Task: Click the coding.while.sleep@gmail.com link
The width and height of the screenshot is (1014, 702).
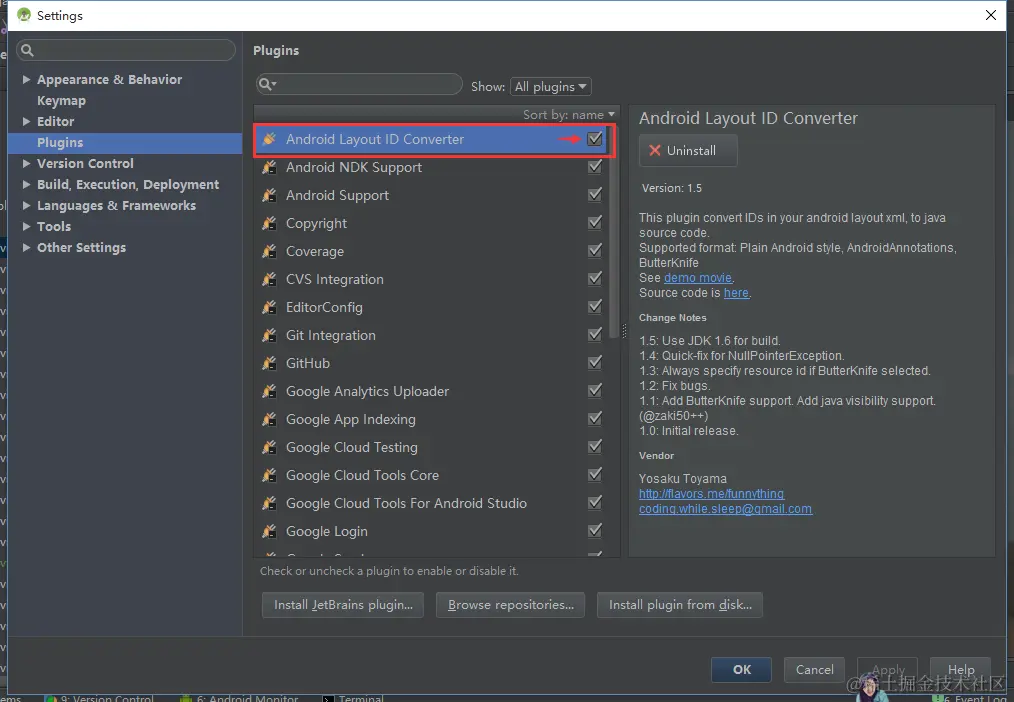Action: pos(726,509)
